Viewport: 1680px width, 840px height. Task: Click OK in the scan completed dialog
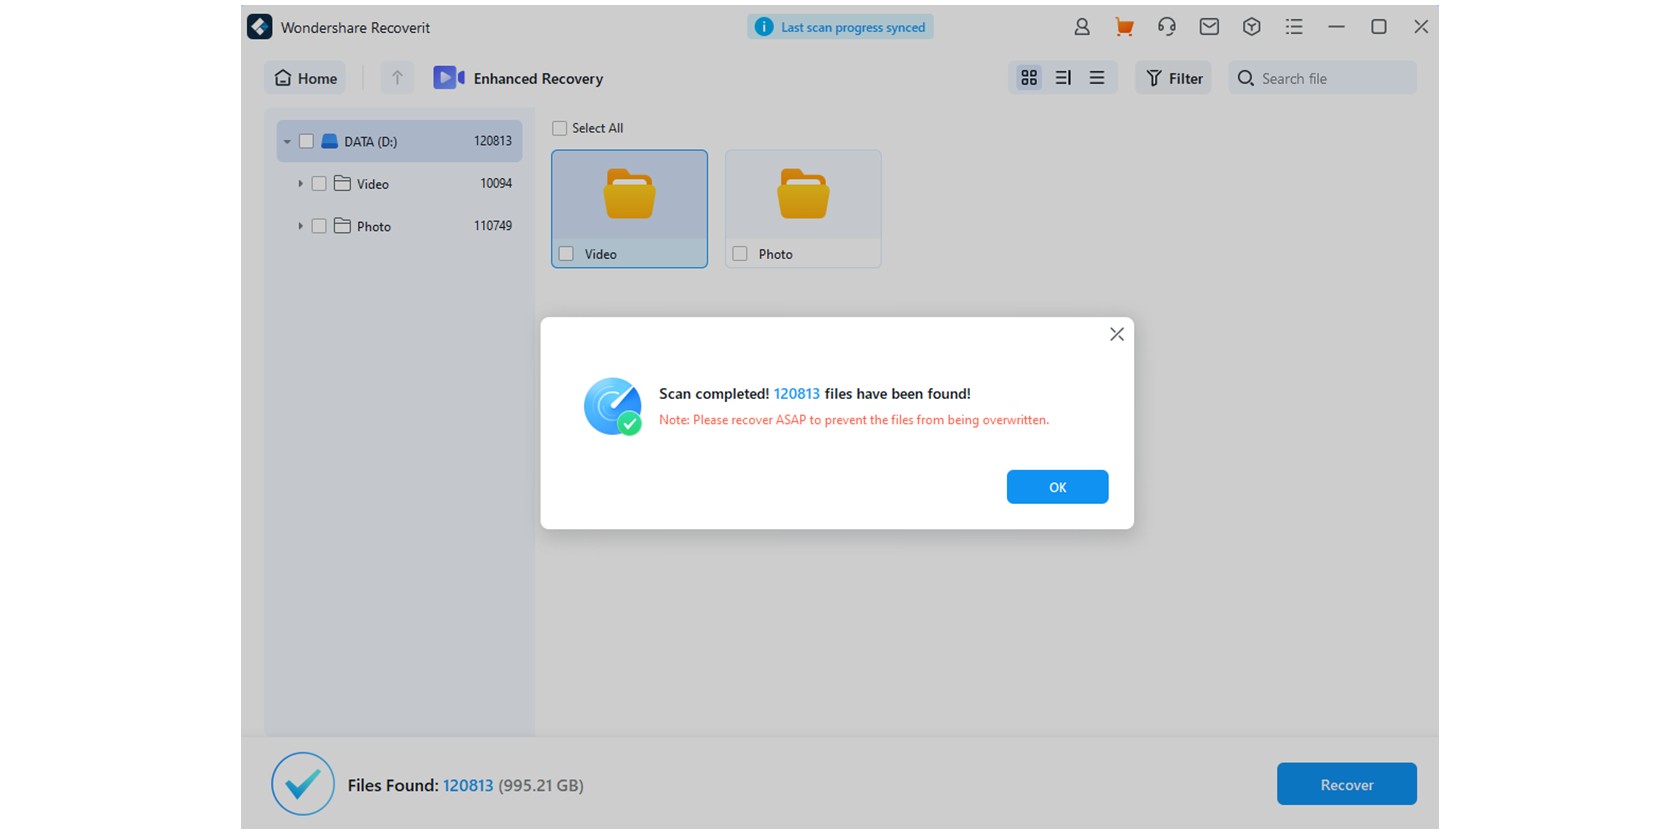click(1057, 487)
